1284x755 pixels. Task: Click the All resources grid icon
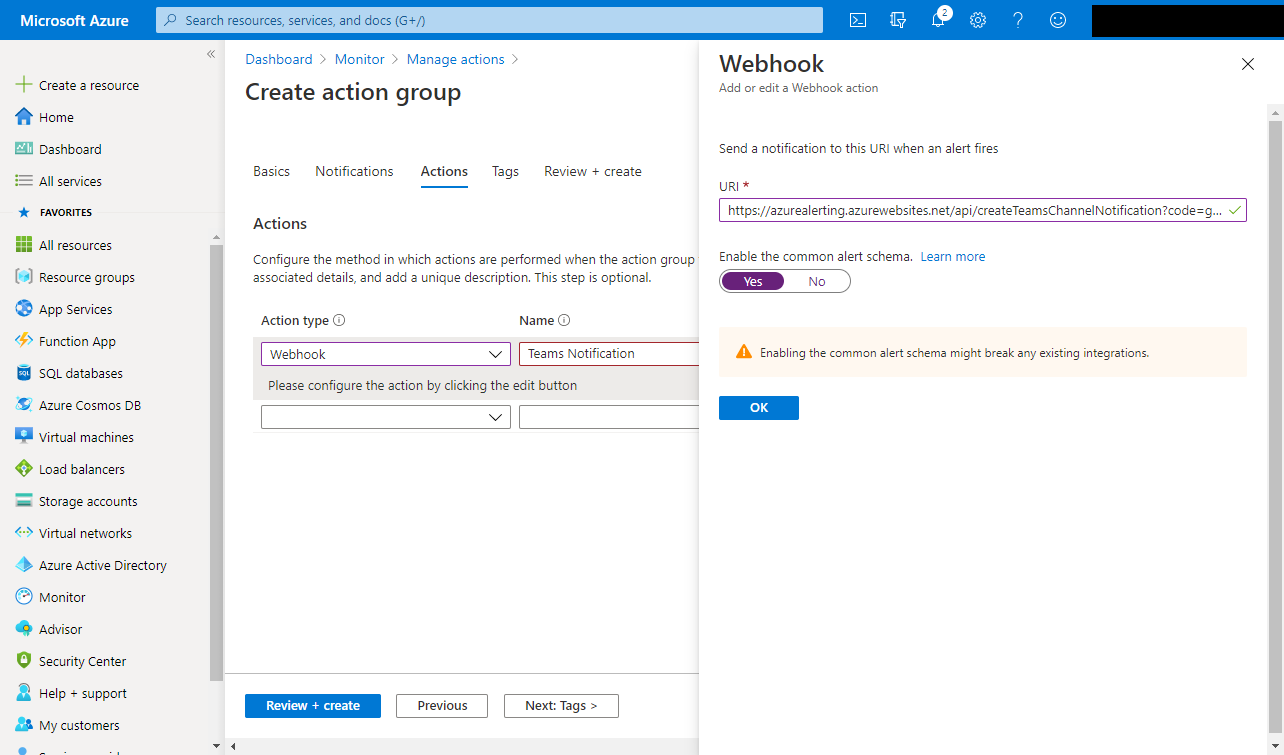pyautogui.click(x=24, y=245)
